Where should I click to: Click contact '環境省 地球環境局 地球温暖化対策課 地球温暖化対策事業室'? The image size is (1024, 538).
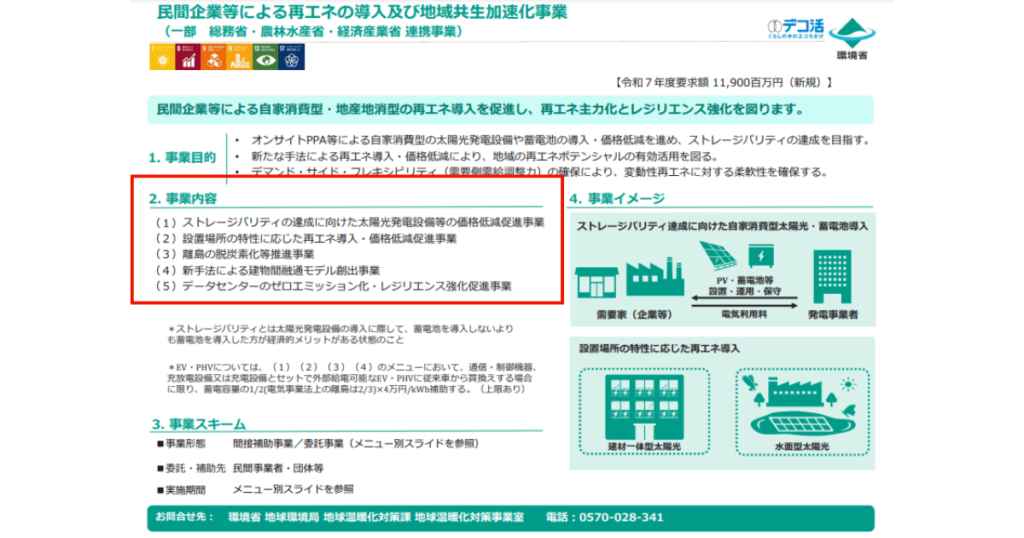point(376,517)
